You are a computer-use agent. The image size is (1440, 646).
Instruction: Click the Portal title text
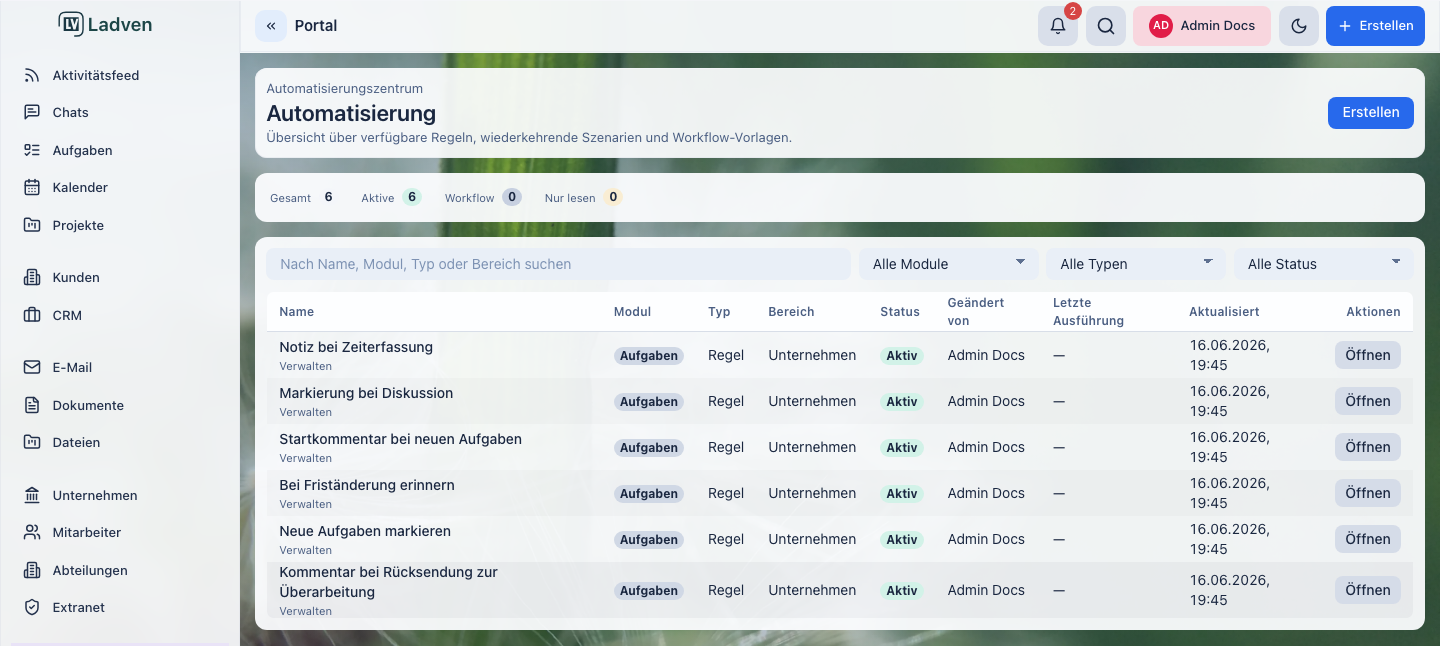click(x=316, y=26)
